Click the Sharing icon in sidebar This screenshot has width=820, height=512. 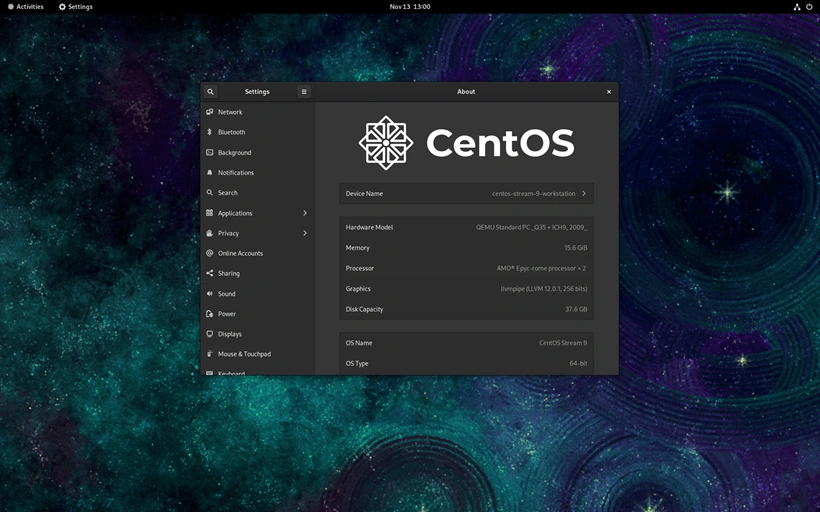point(209,273)
